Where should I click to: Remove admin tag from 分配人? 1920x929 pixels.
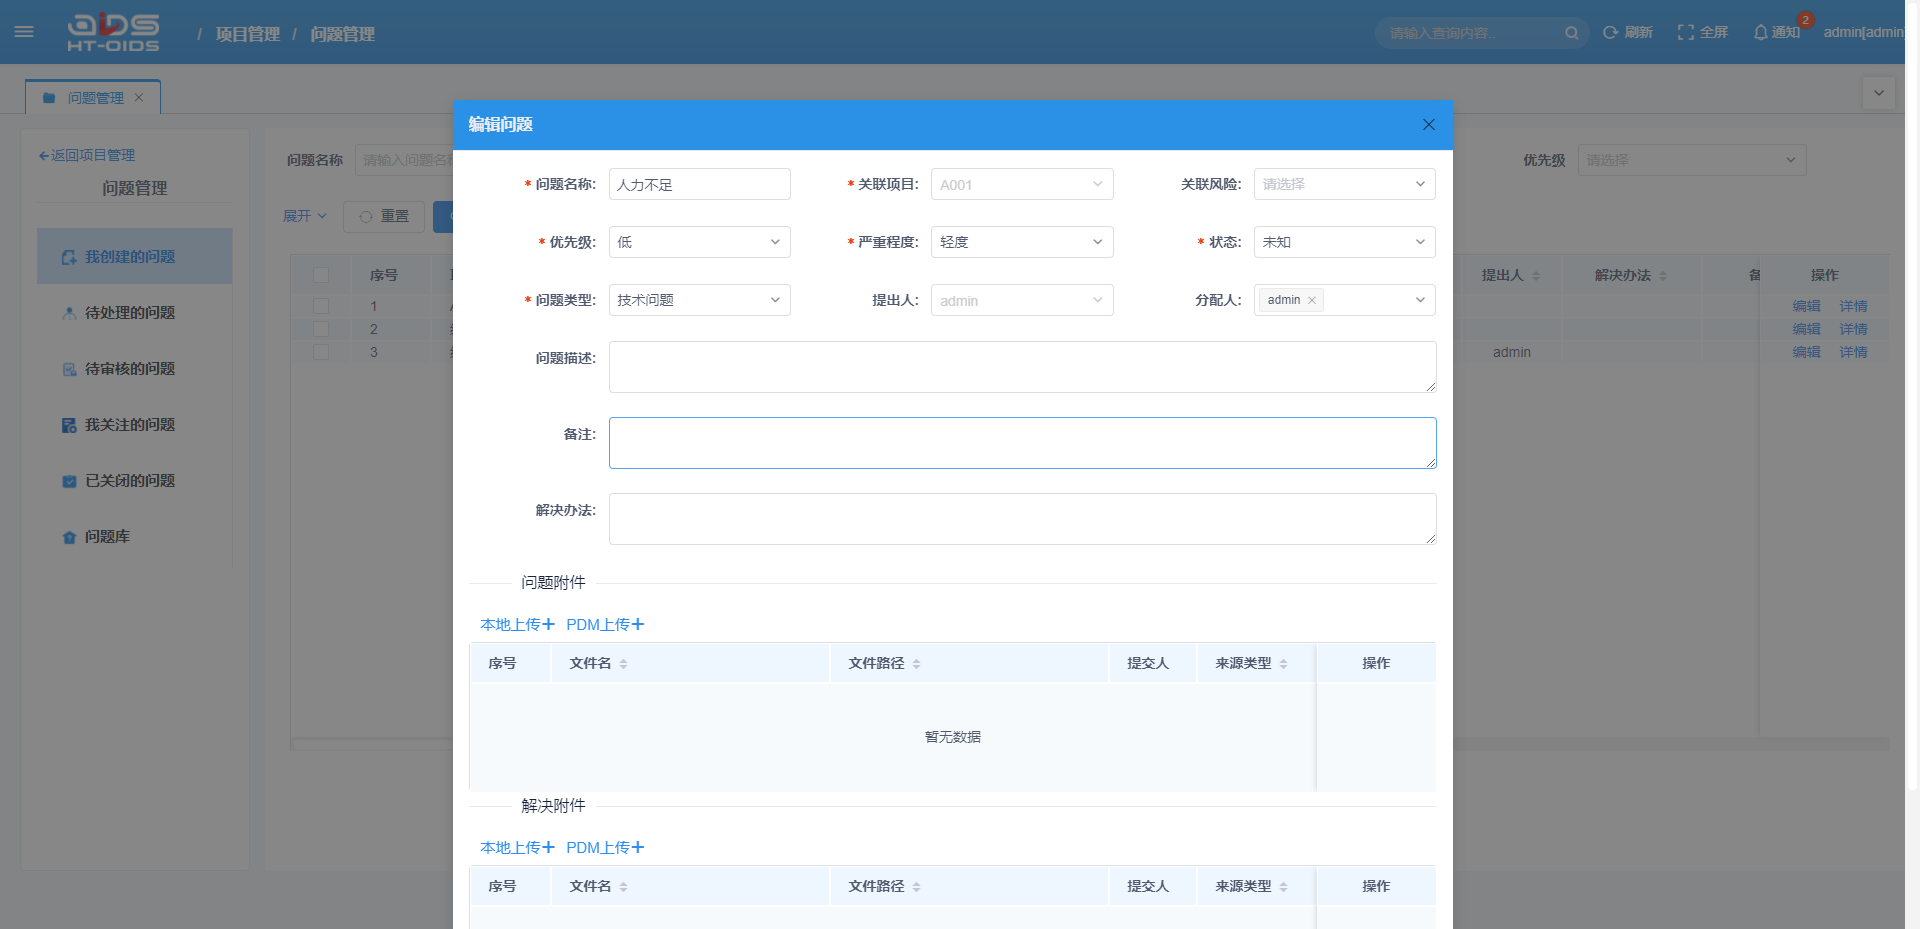point(1312,300)
